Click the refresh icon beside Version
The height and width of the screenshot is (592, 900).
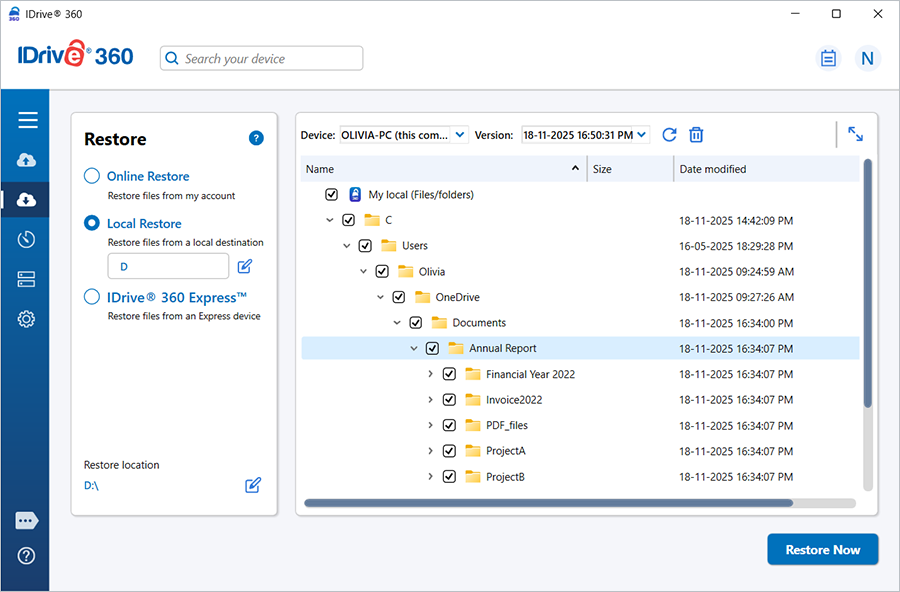tap(669, 135)
